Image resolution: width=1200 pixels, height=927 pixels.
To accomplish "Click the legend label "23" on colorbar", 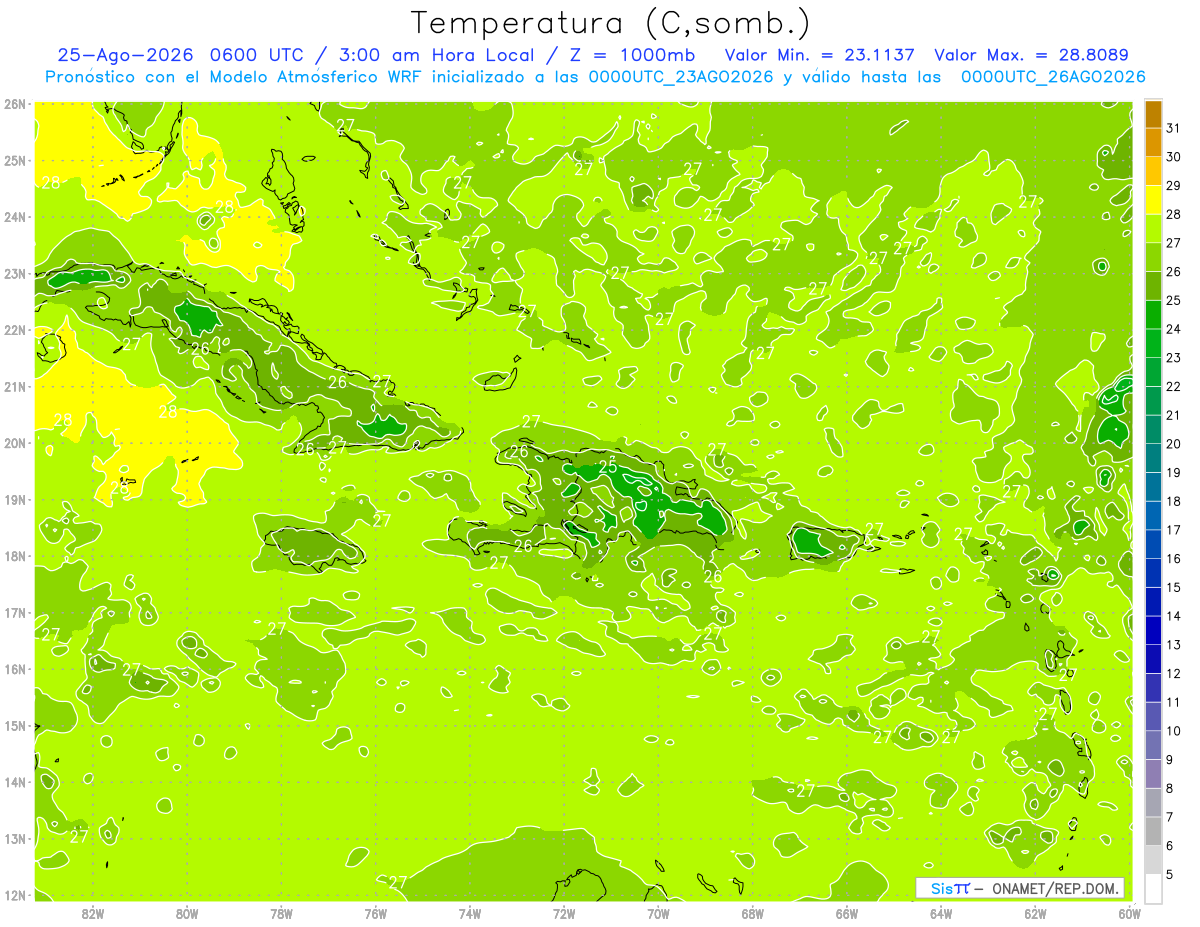I will click(1174, 357).
